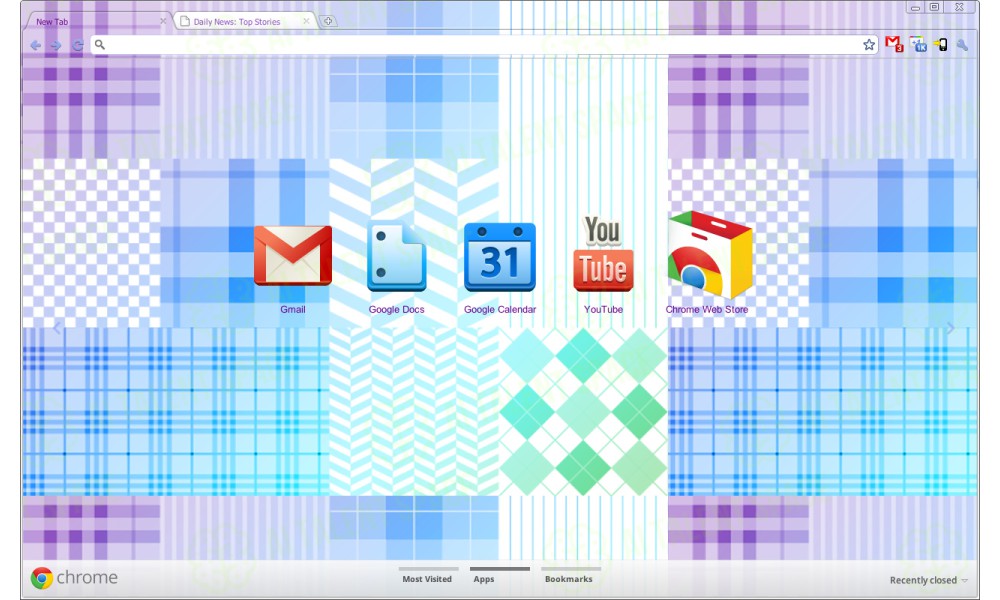
Task: Click the blue extension icon beside Gmail checker
Action: 918,45
